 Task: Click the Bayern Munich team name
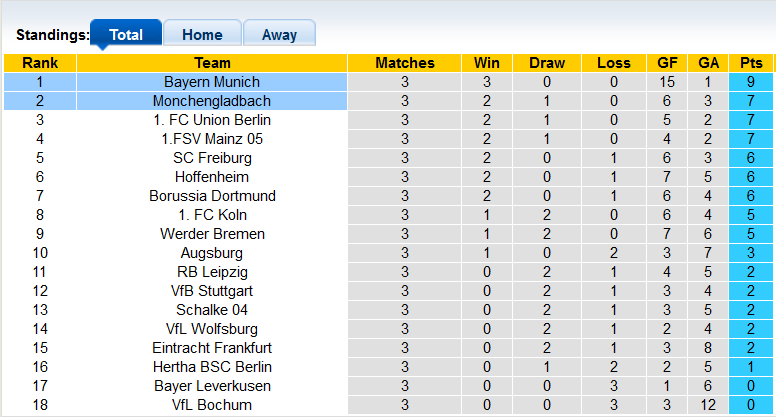tap(212, 82)
